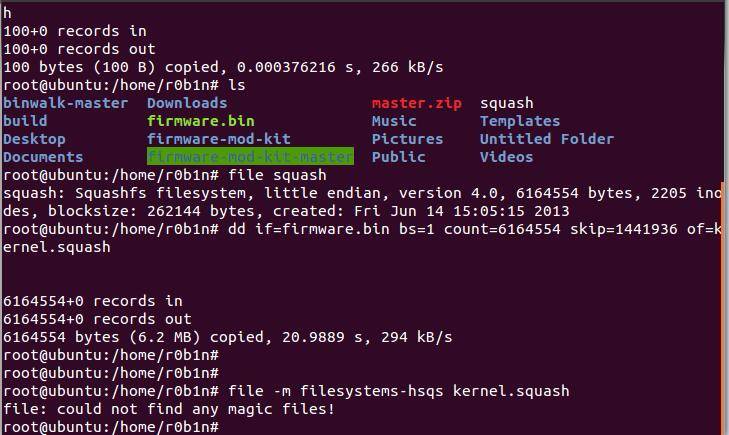Image resolution: width=729 pixels, height=435 pixels.
Task: Click the binwalk-master directory name
Action: 65,103
